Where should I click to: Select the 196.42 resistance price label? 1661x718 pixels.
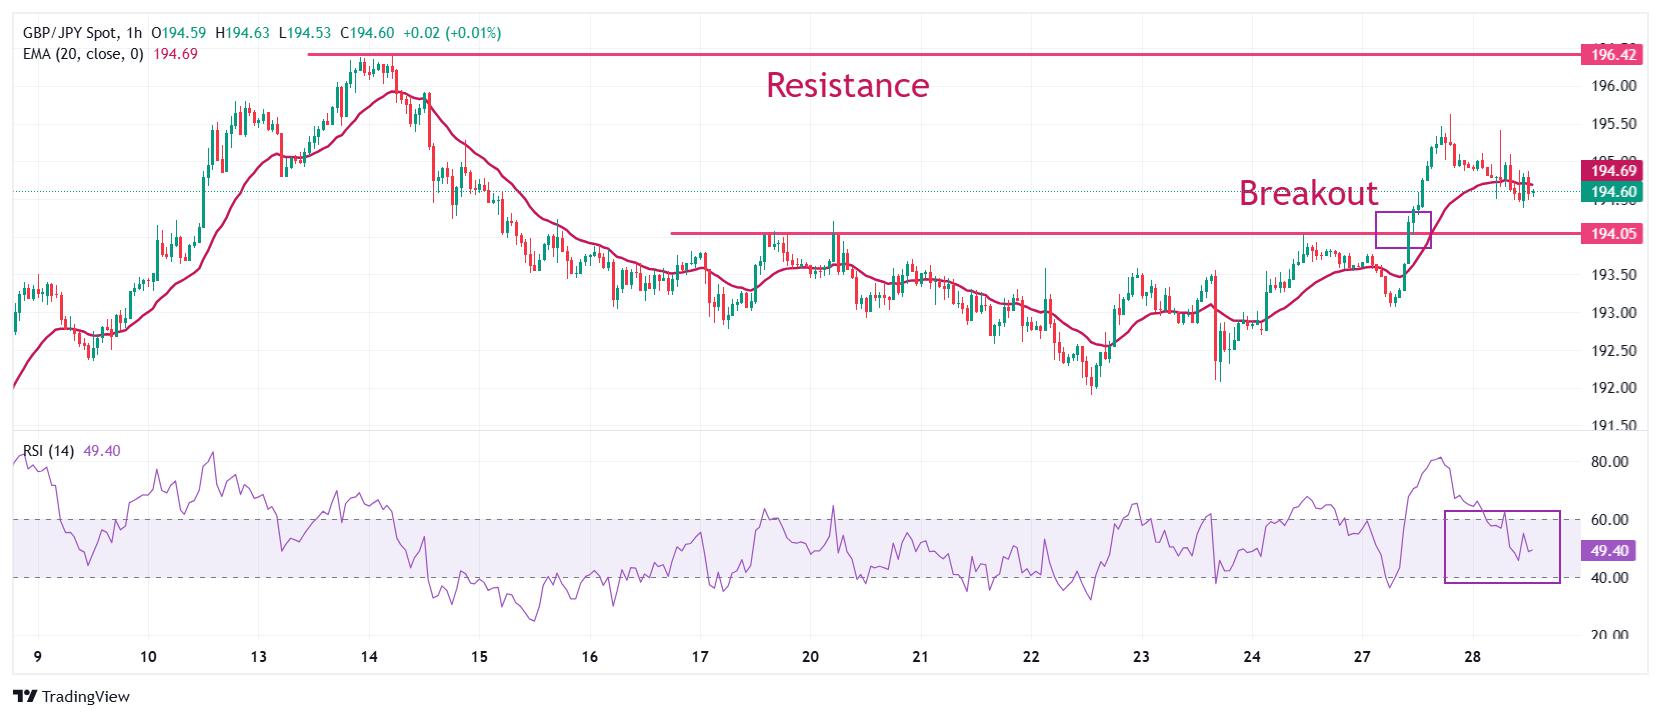(x=1612, y=55)
